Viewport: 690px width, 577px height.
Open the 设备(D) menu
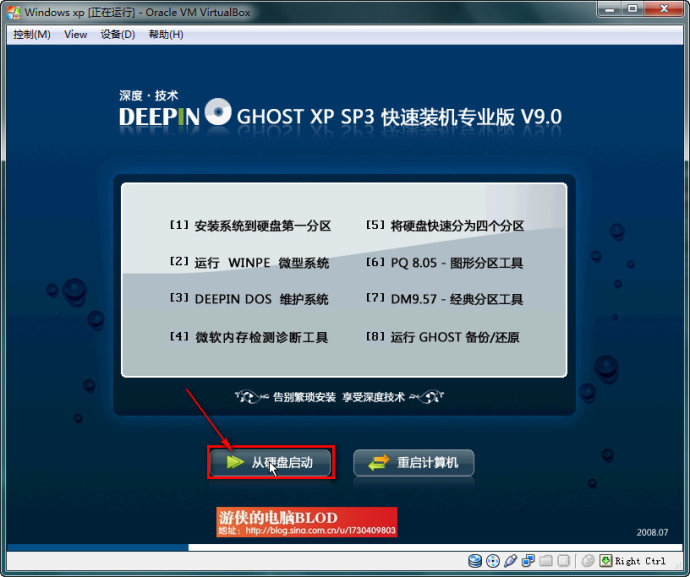click(x=117, y=34)
